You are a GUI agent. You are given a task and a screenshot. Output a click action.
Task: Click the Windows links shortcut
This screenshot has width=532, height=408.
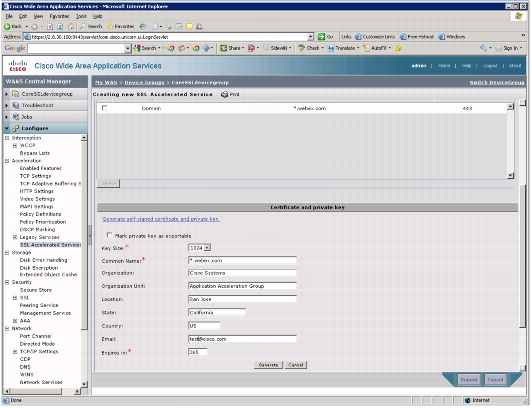pos(452,37)
